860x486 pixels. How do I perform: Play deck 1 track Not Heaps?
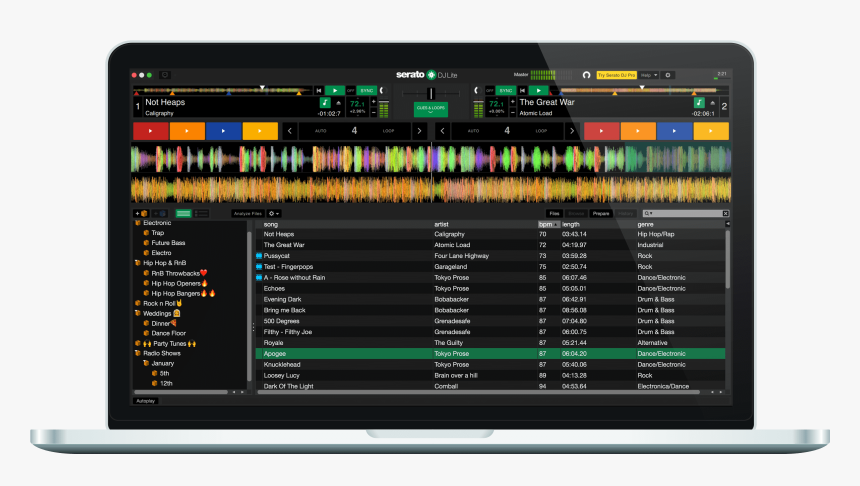click(335, 91)
